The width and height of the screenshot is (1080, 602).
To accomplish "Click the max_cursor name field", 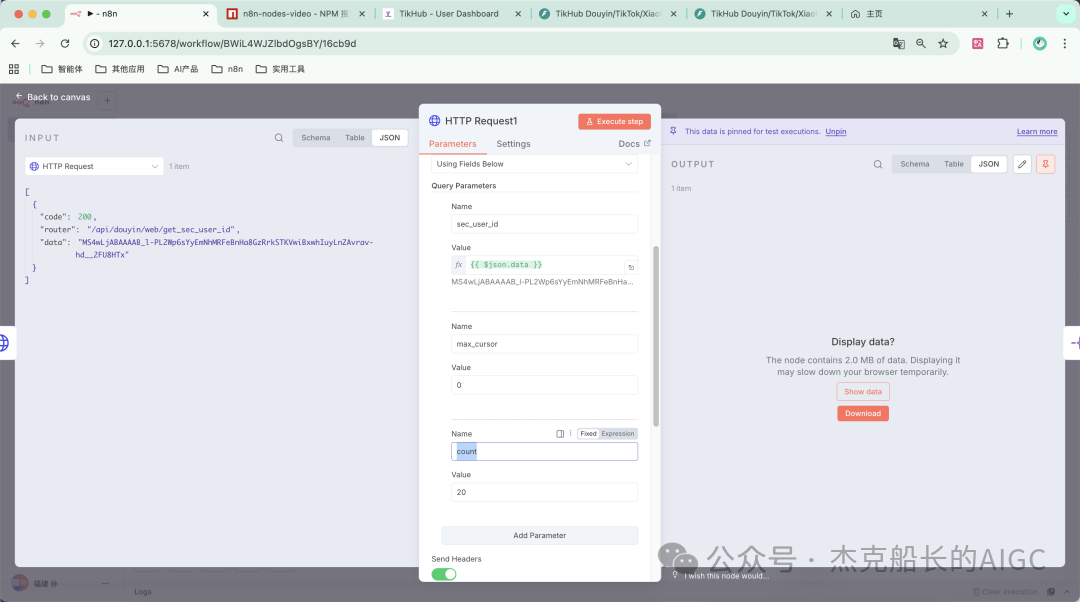I will 544,344.
